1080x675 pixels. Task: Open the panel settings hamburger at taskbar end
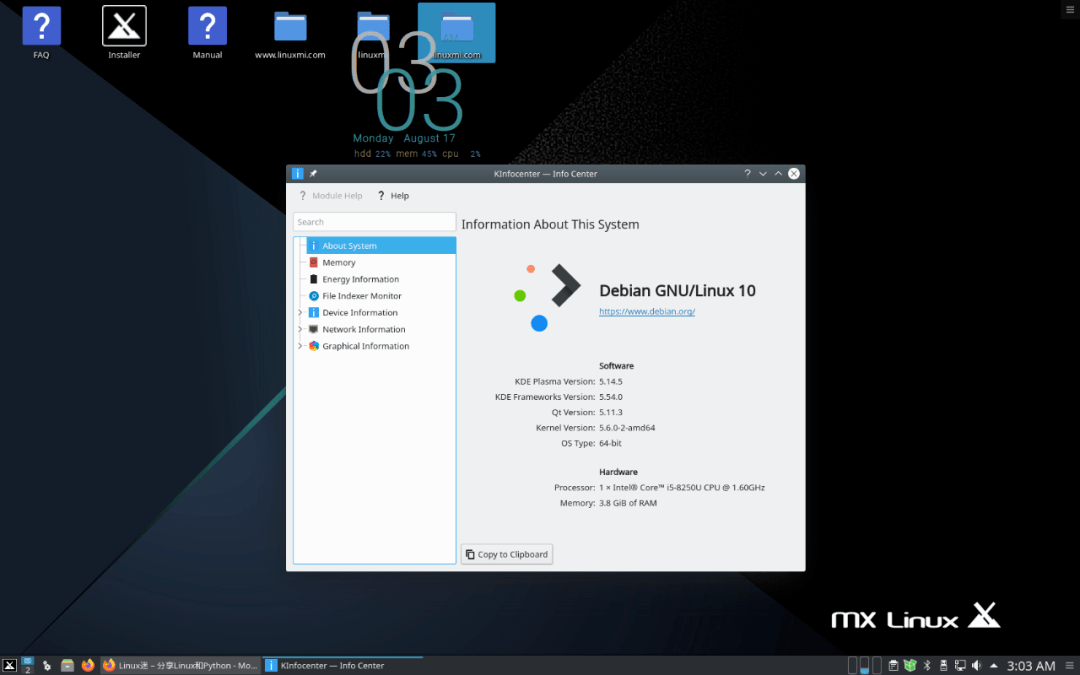[x=1070, y=665]
